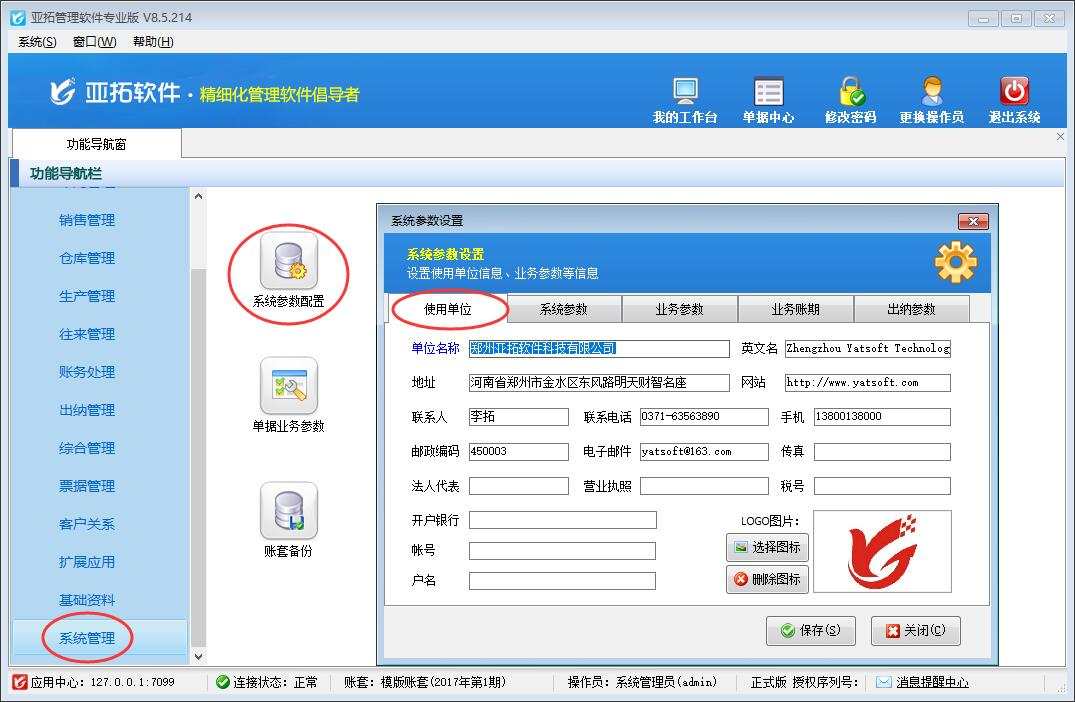Select 出纳参数 tab
This screenshot has height=702, width=1075.
point(911,309)
